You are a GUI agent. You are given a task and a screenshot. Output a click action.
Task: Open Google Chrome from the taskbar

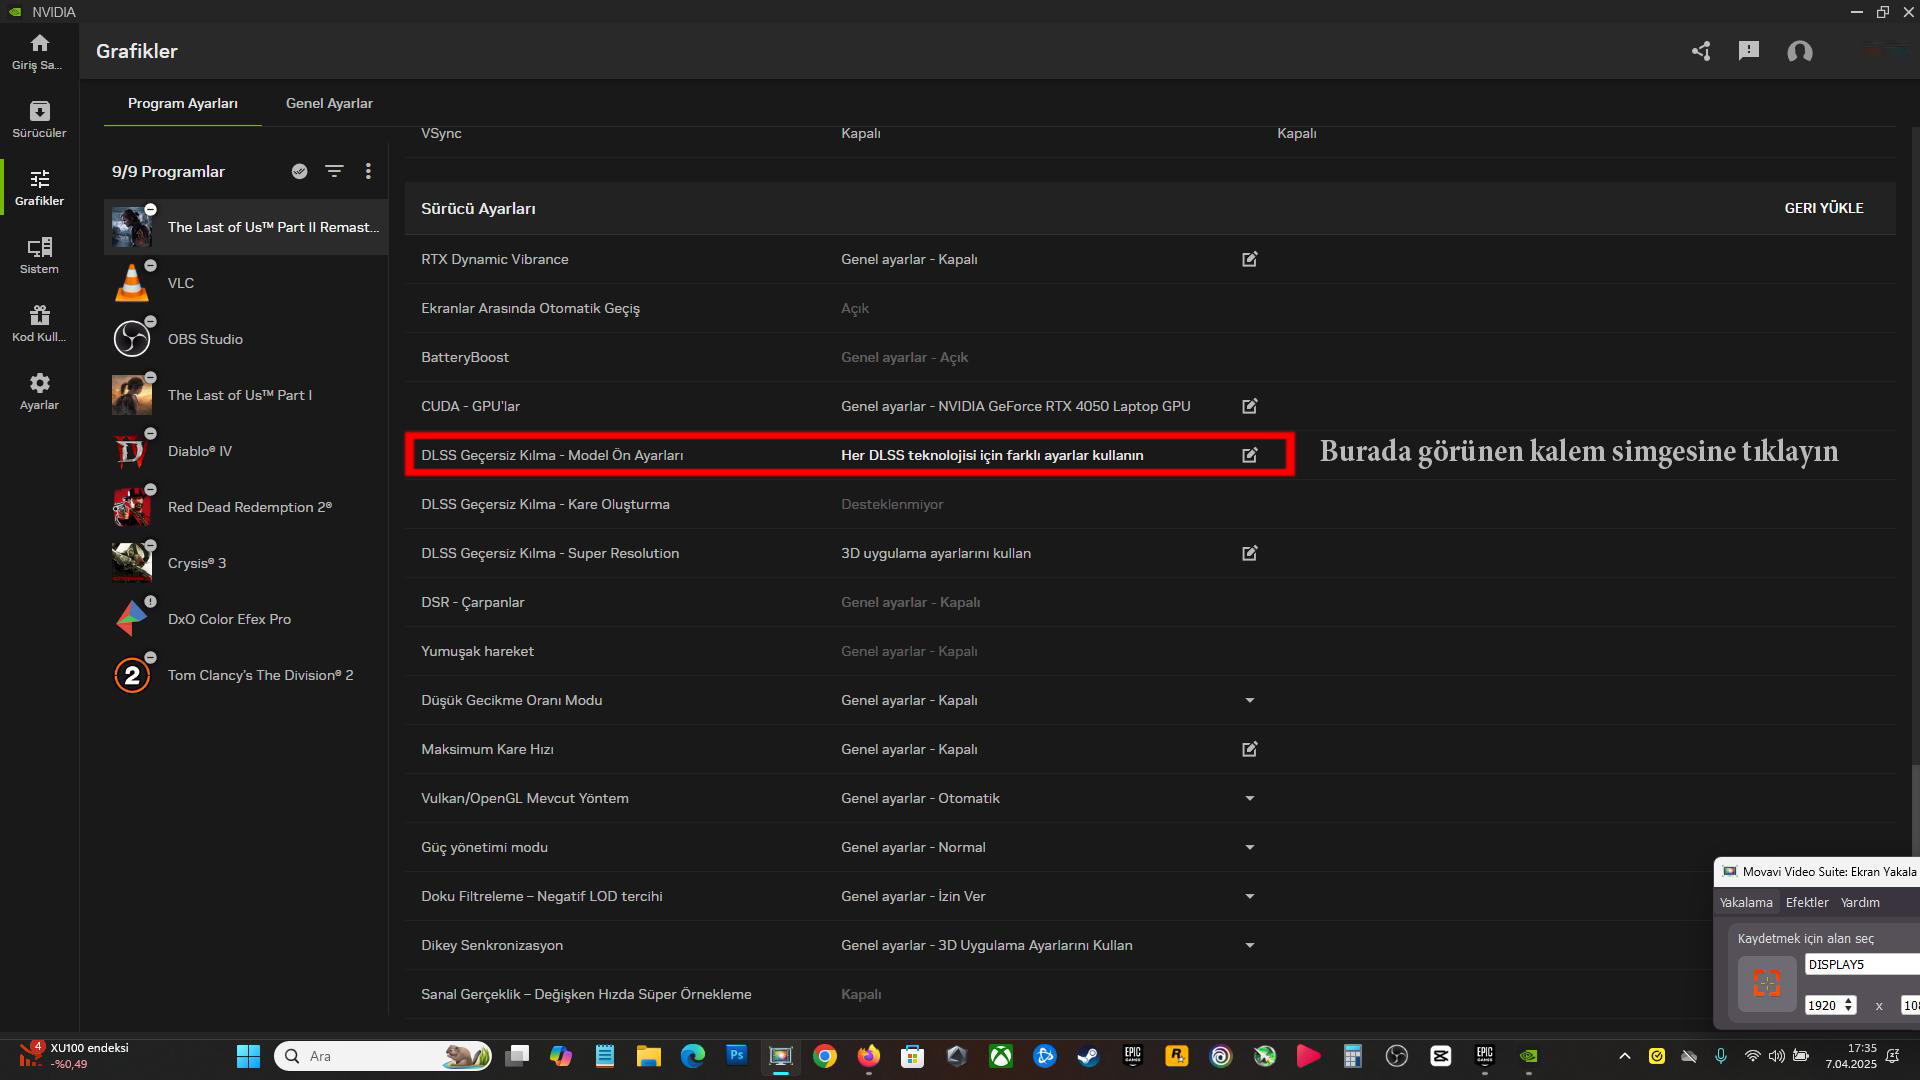point(825,1056)
